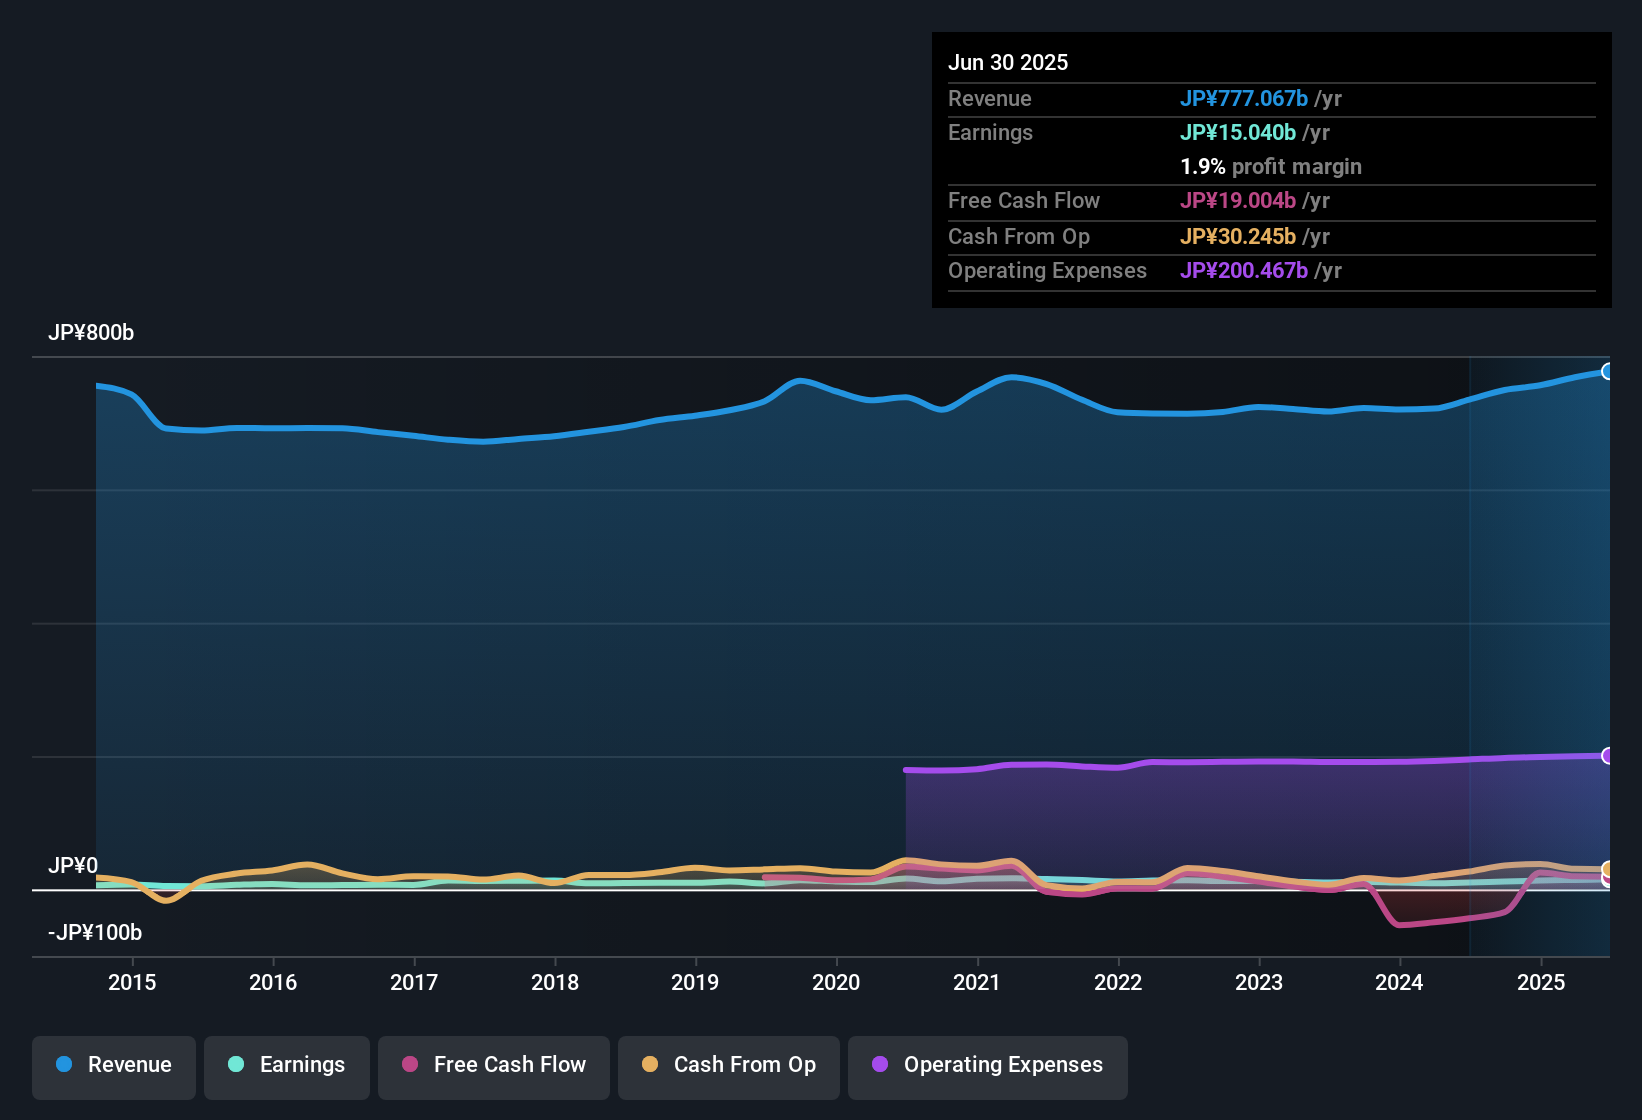Viewport: 1642px width, 1120px height.
Task: Click the shaded forecast region after 2024
Action: tap(1540, 600)
